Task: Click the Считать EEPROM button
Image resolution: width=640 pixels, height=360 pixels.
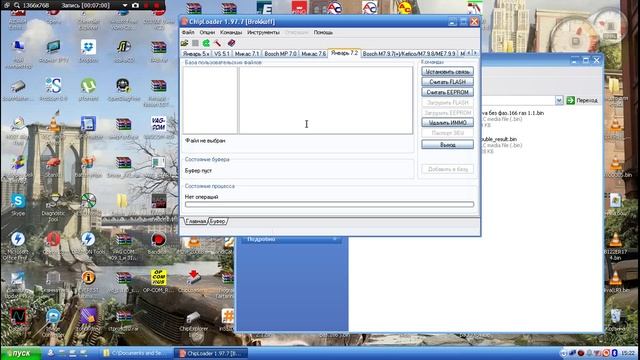Action: pyautogui.click(x=447, y=92)
